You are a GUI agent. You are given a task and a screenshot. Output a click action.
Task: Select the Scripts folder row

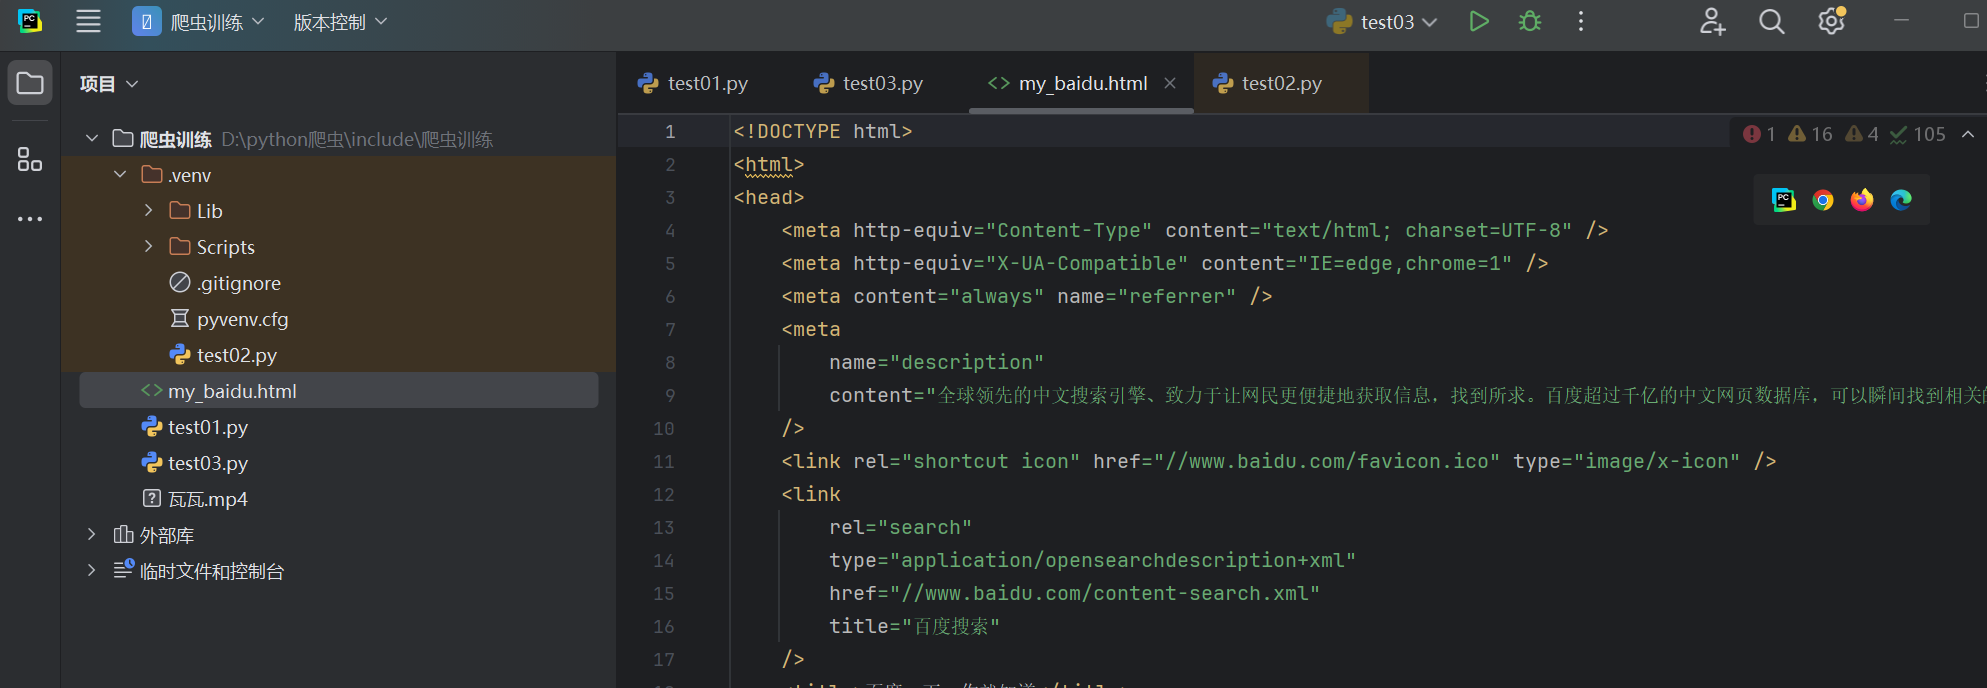tap(338, 247)
